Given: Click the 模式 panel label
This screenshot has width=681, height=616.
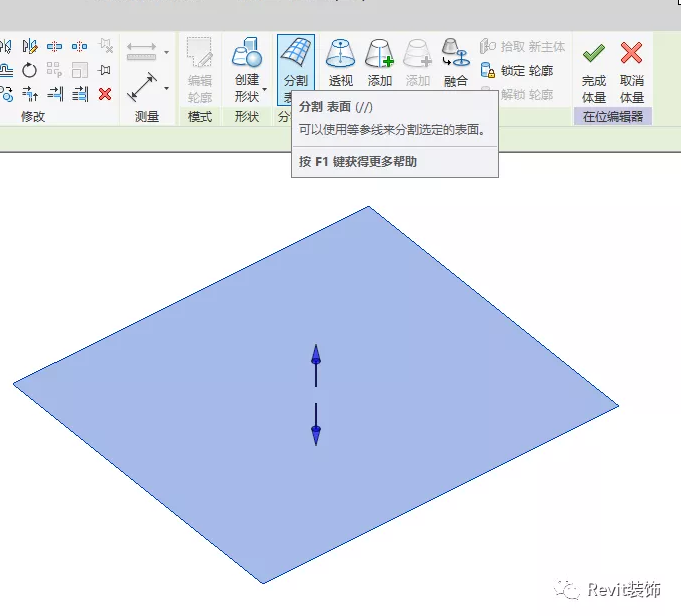Looking at the screenshot, I should [x=200, y=116].
